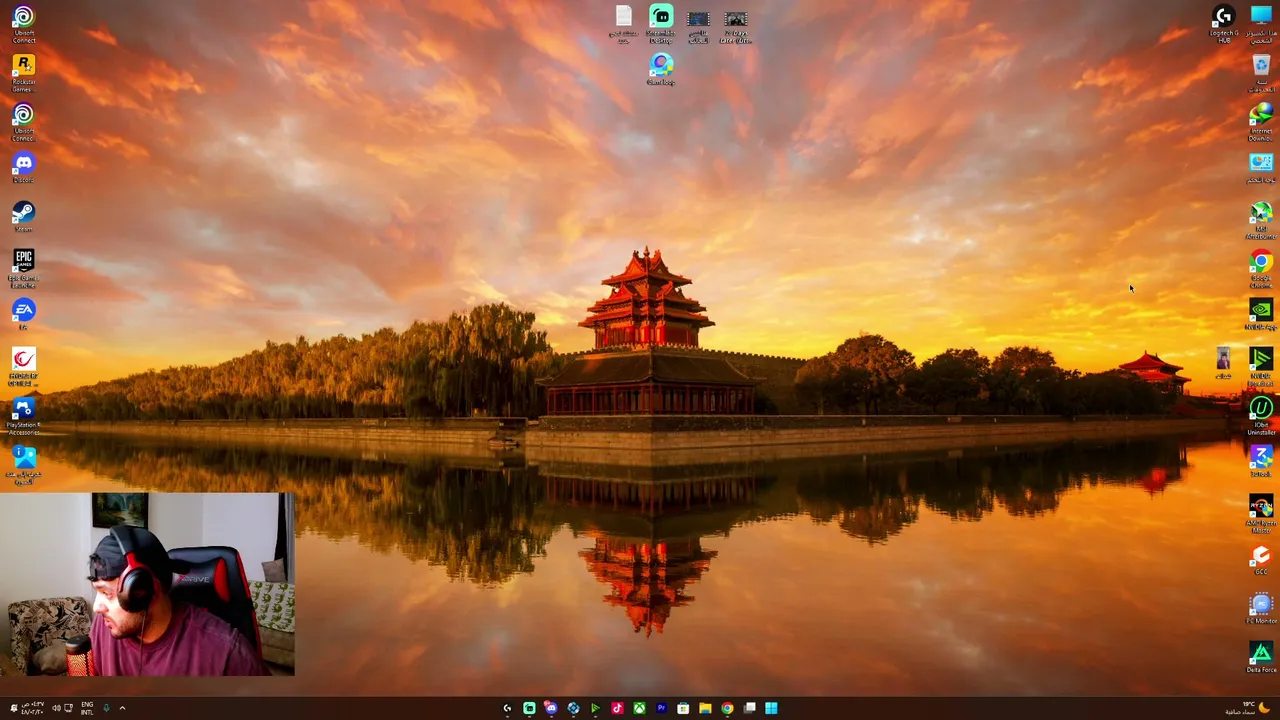Select the AMD Ryzen Master shortcut
Image resolution: width=1280 pixels, height=720 pixels.
[1261, 514]
